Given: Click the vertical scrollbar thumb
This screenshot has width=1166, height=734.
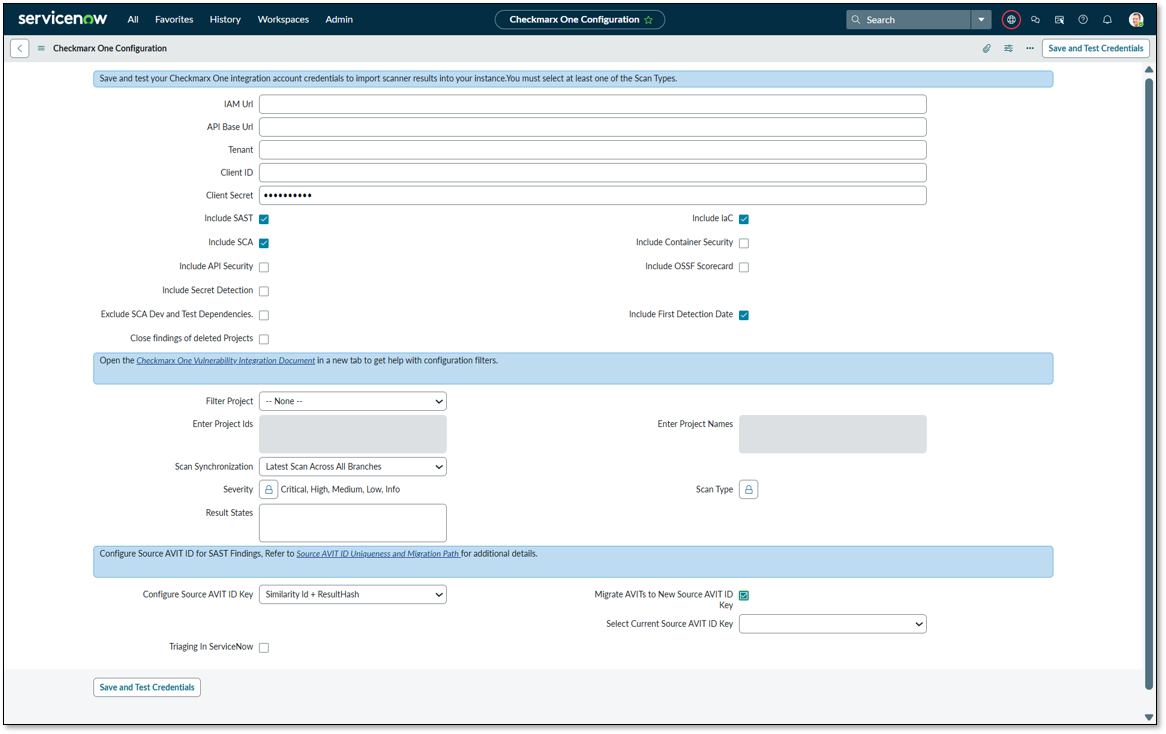Looking at the screenshot, I should 1150,383.
